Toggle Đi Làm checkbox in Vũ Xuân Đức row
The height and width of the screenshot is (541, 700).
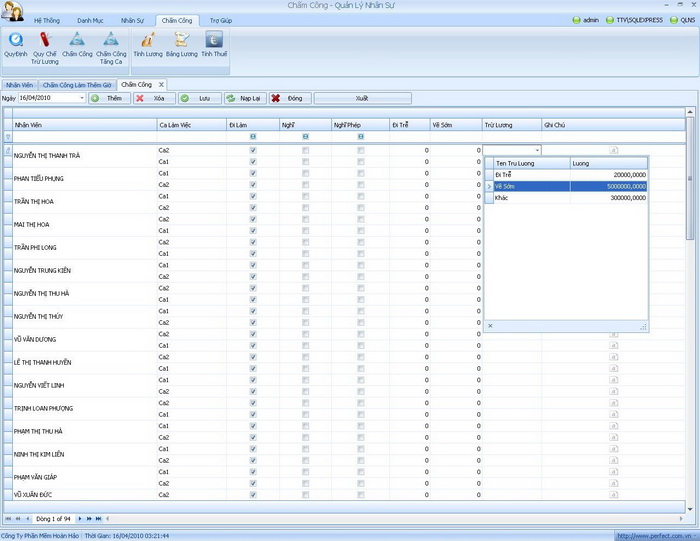click(x=253, y=495)
